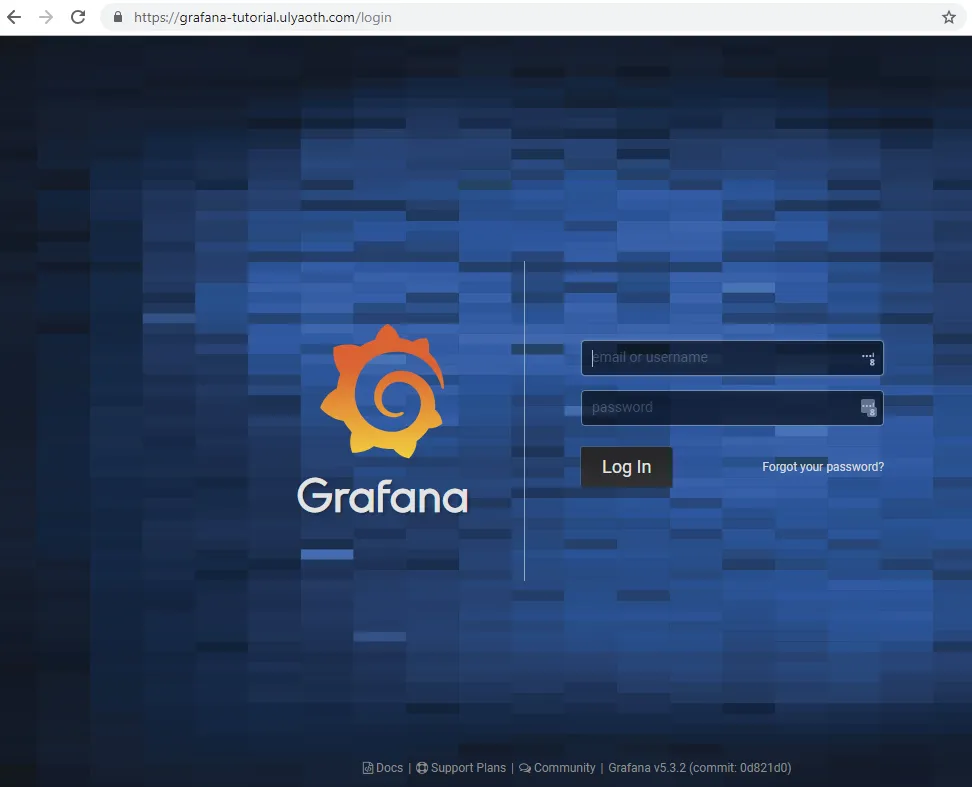Select the URL in the address bar
Viewport: 972px width, 787px height.
coord(262,17)
